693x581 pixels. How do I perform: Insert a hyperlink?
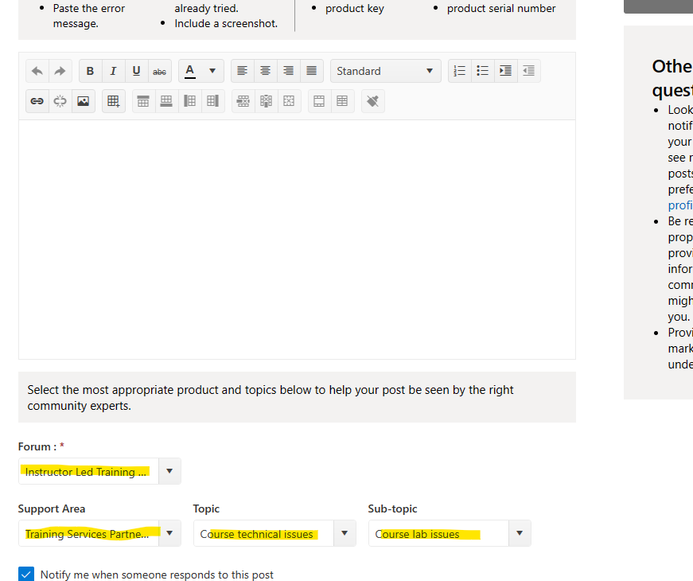tap(37, 101)
